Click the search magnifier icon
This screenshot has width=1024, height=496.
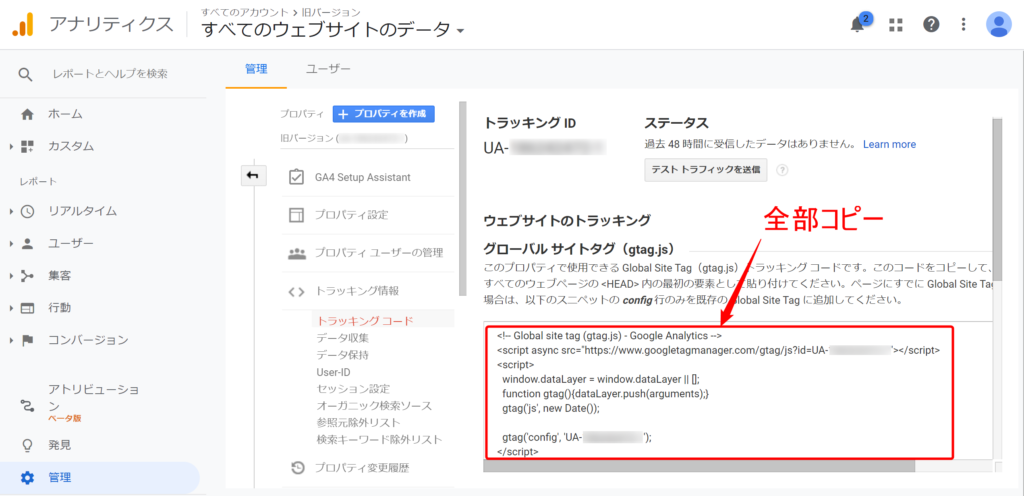[x=25, y=74]
